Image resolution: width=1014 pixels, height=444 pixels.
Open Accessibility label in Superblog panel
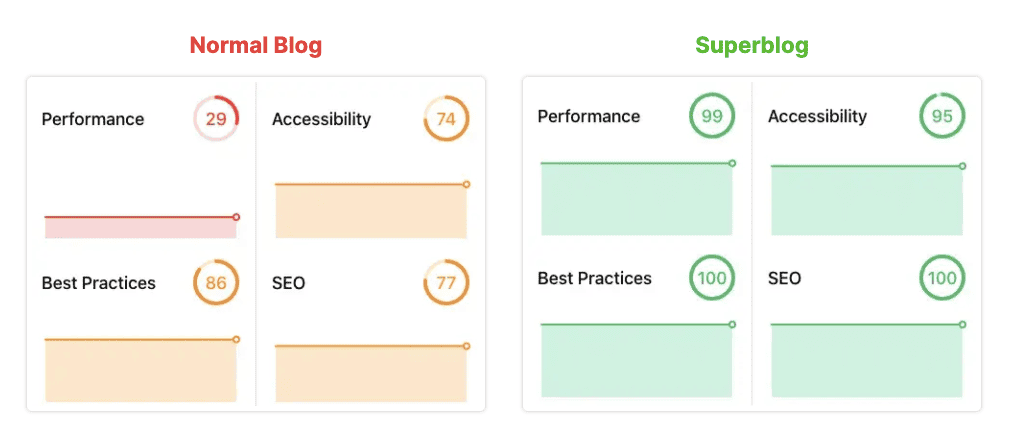point(817,116)
